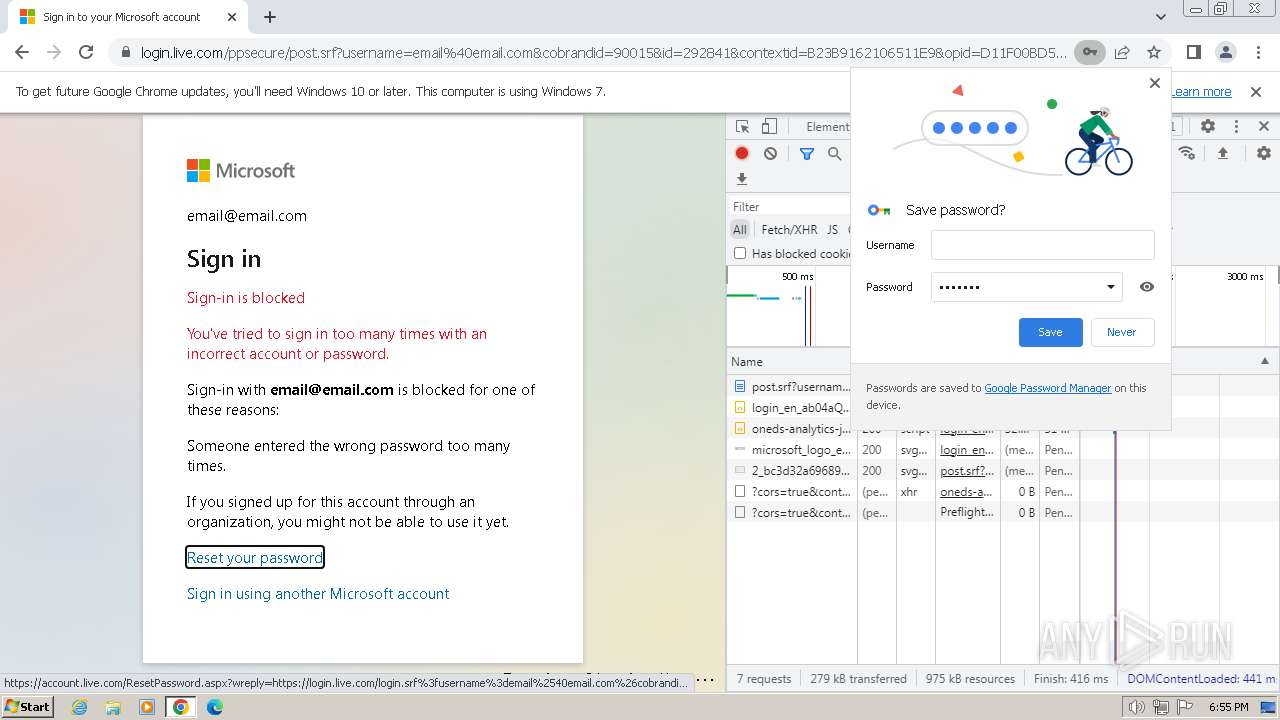1280x720 pixels.
Task: Select oneds-analytics-j... request row
Action: (x=791, y=428)
